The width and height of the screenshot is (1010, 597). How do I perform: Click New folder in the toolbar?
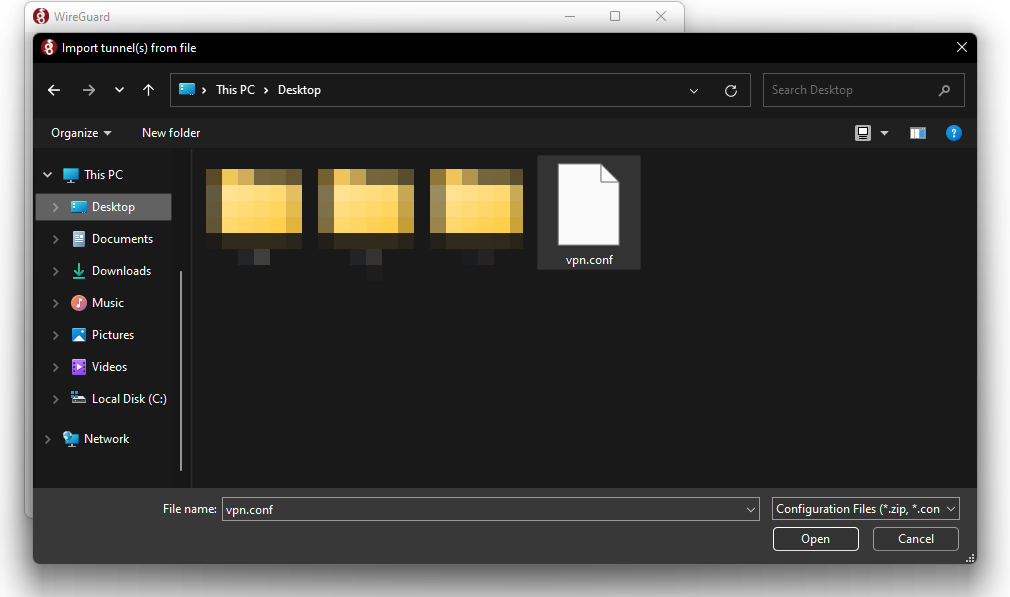171,133
